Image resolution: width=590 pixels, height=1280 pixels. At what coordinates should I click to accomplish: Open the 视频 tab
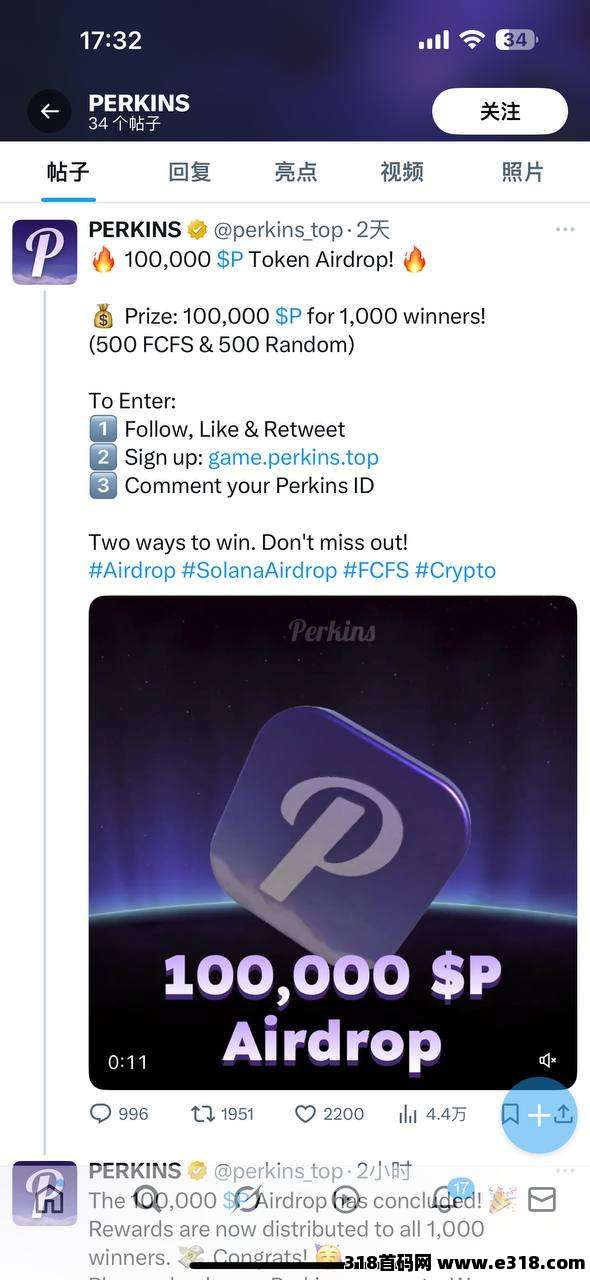coord(402,172)
